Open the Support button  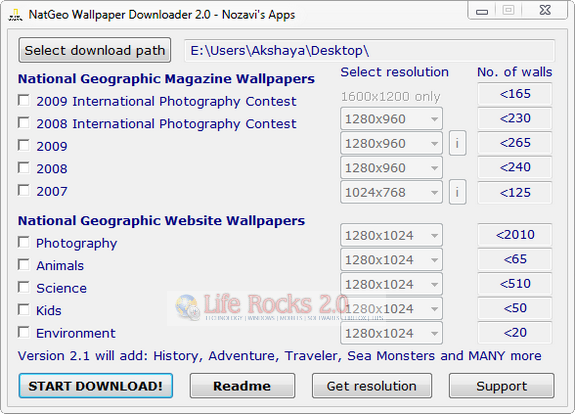point(501,386)
